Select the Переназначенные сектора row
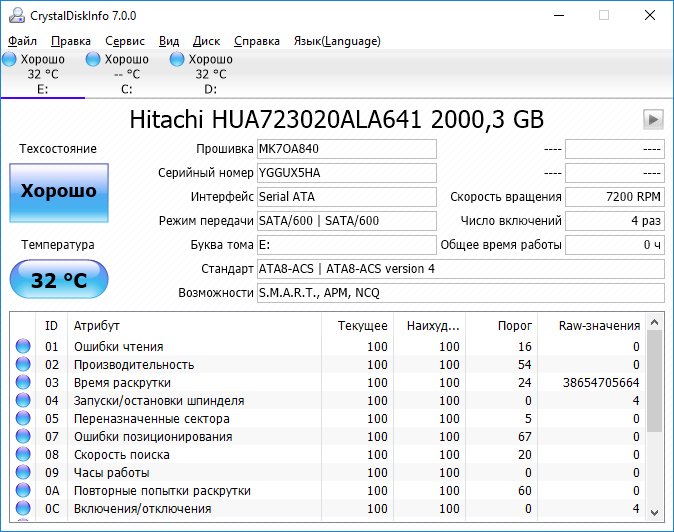 pos(328,419)
